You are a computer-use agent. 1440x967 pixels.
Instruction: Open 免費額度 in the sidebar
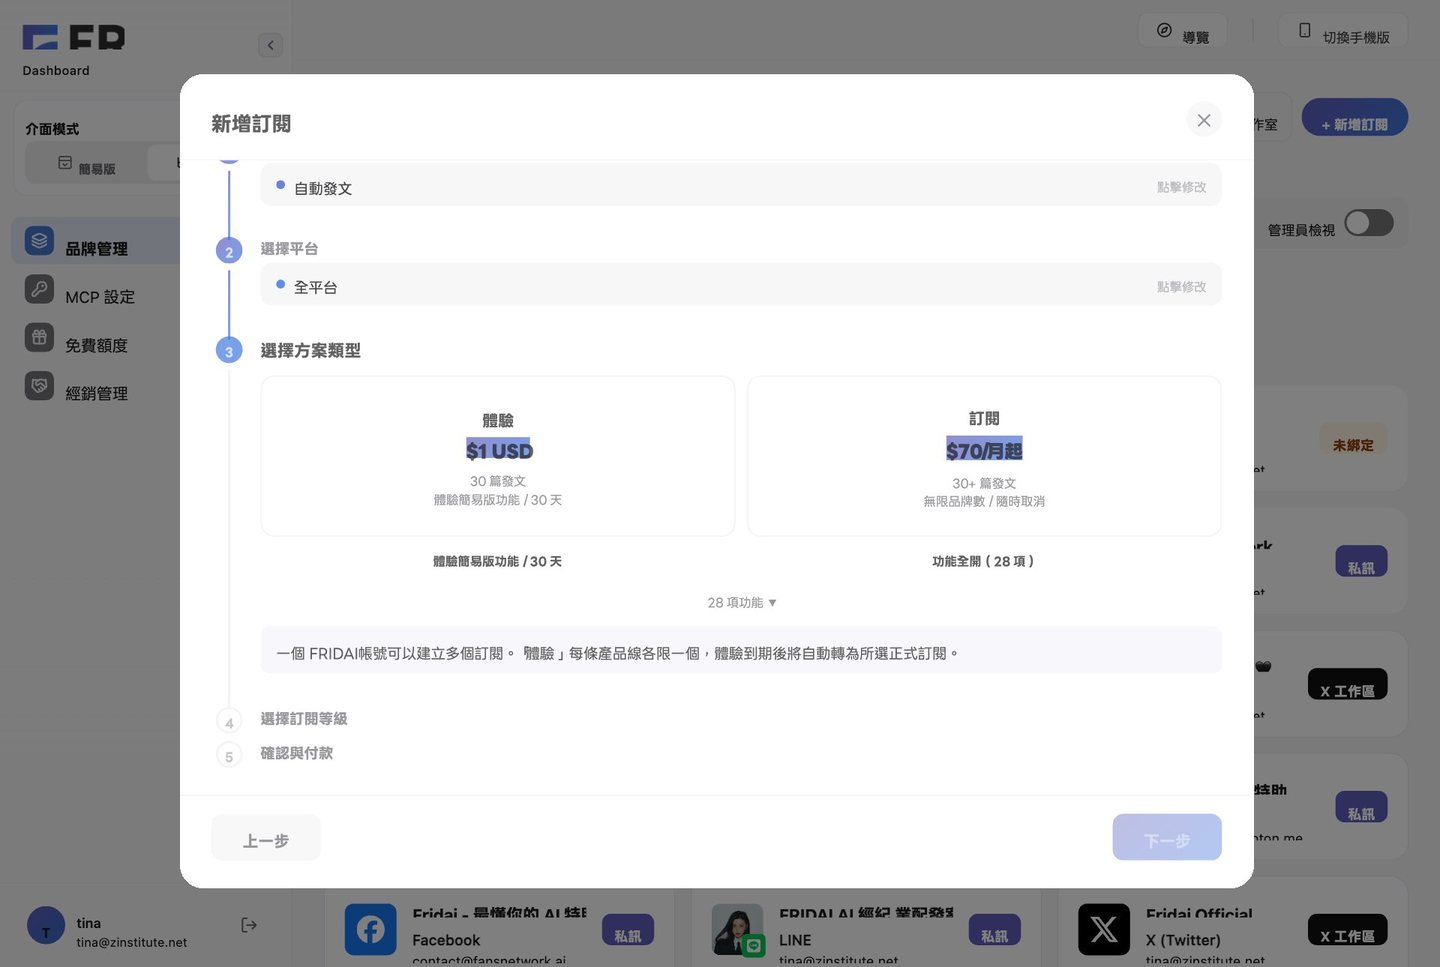coord(97,345)
